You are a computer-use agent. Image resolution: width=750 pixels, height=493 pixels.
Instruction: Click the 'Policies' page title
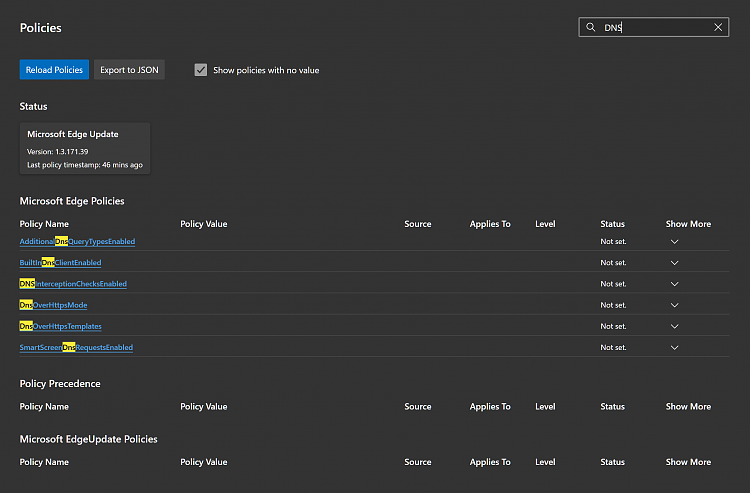pyautogui.click(x=41, y=28)
